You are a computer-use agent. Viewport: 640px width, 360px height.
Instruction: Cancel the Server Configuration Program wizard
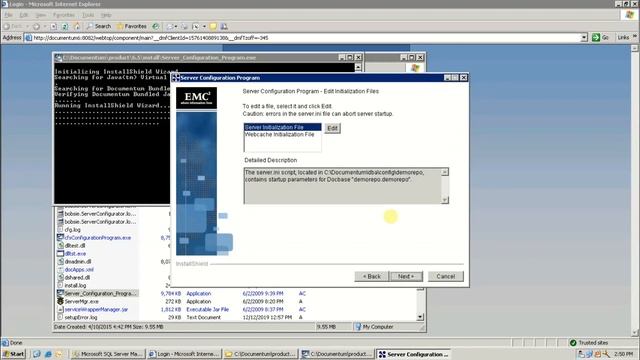pos(445,276)
